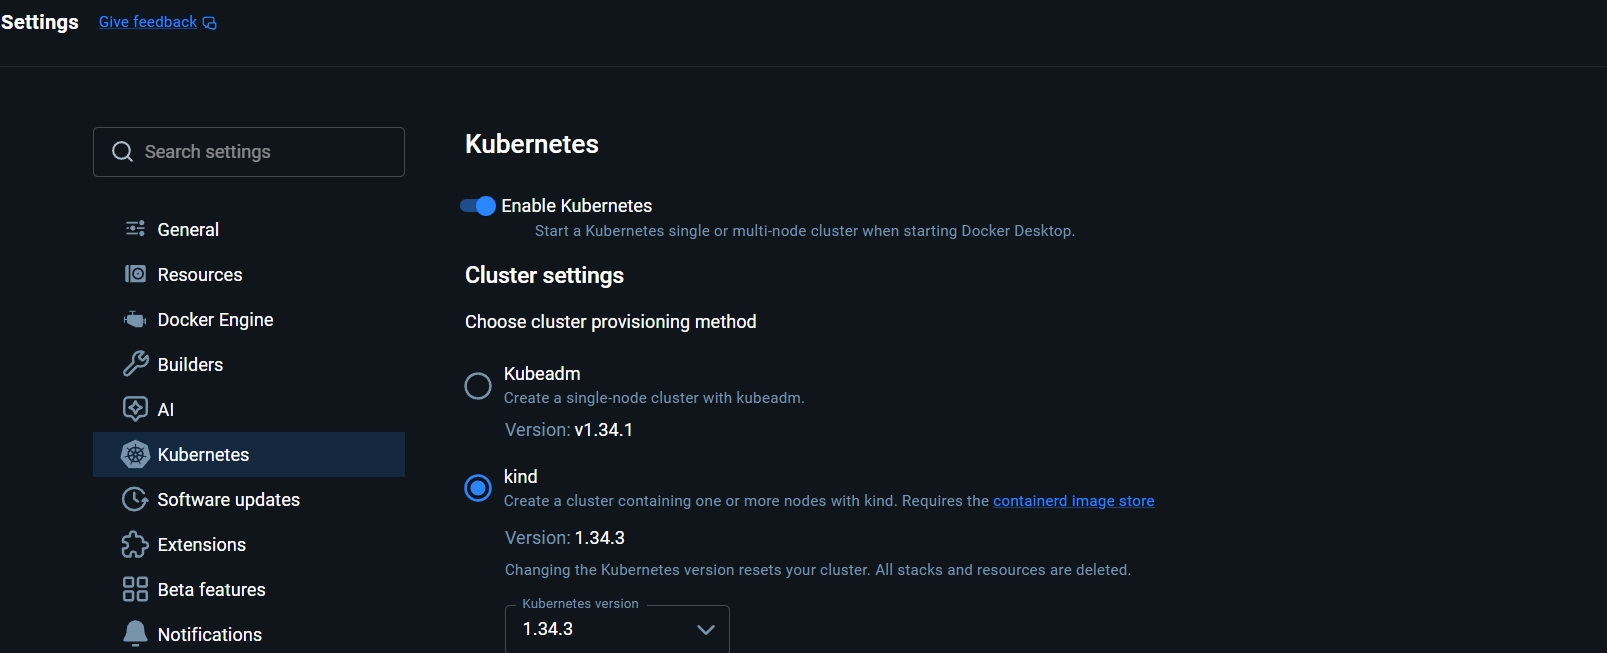Click the General sliders icon

pyautogui.click(x=135, y=229)
